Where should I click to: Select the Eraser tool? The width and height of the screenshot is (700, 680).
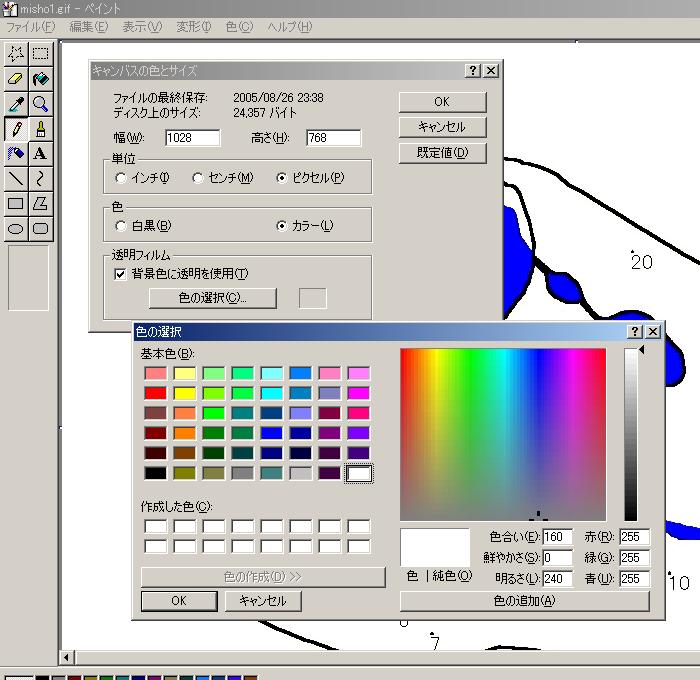(16, 79)
